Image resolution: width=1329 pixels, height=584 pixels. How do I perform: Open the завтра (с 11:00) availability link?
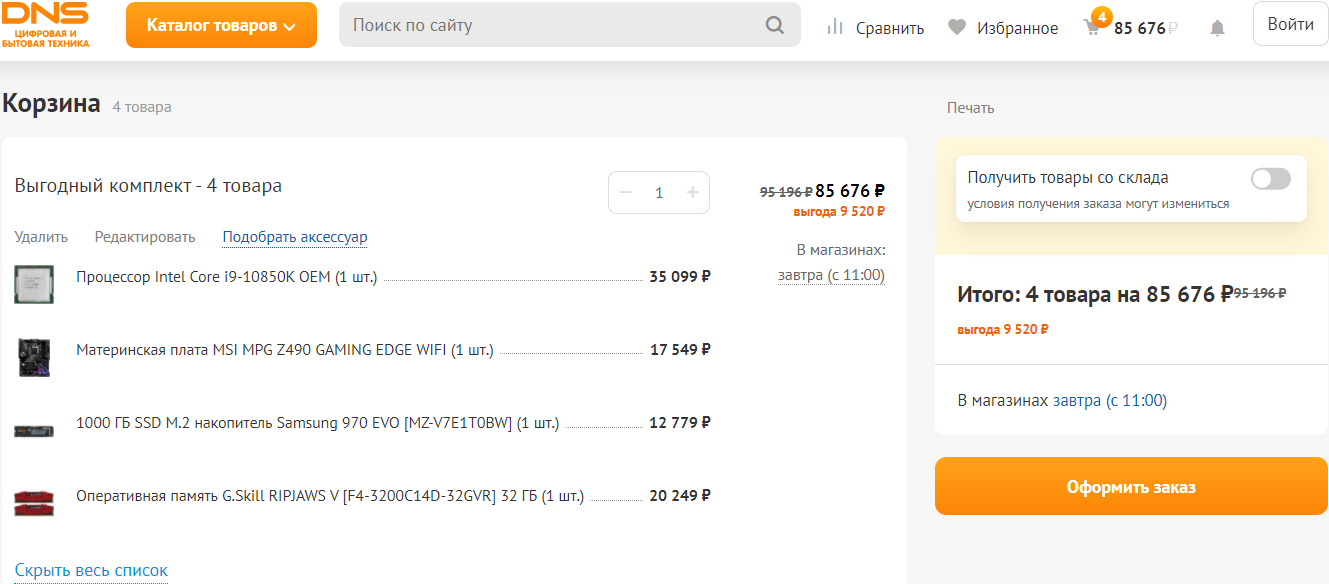click(831, 275)
